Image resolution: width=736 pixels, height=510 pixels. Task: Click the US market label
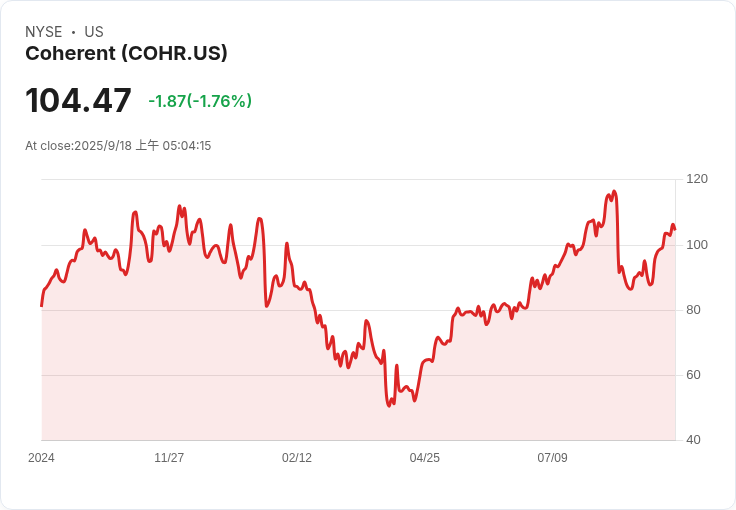[94, 32]
